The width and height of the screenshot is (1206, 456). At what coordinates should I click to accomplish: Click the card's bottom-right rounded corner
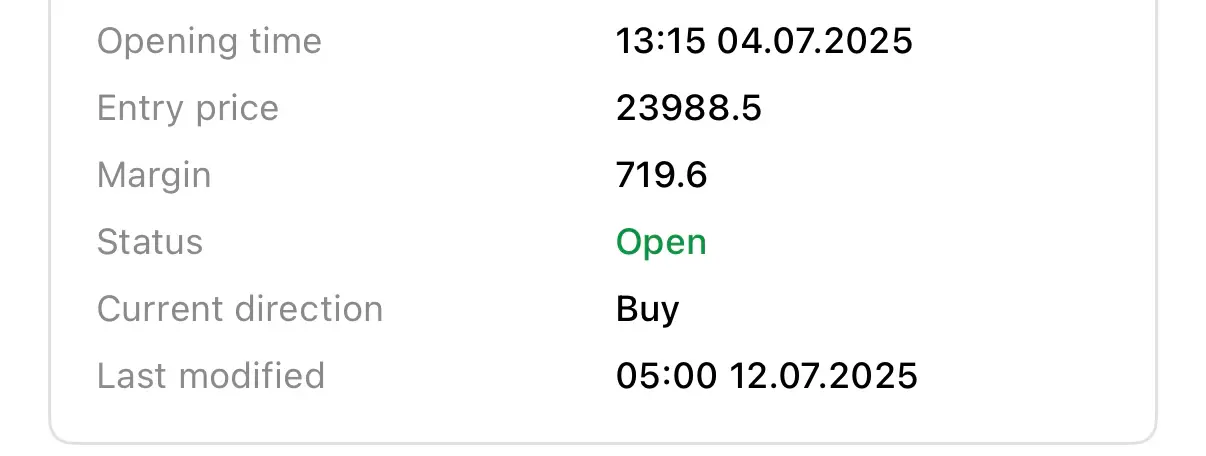pos(1145,433)
